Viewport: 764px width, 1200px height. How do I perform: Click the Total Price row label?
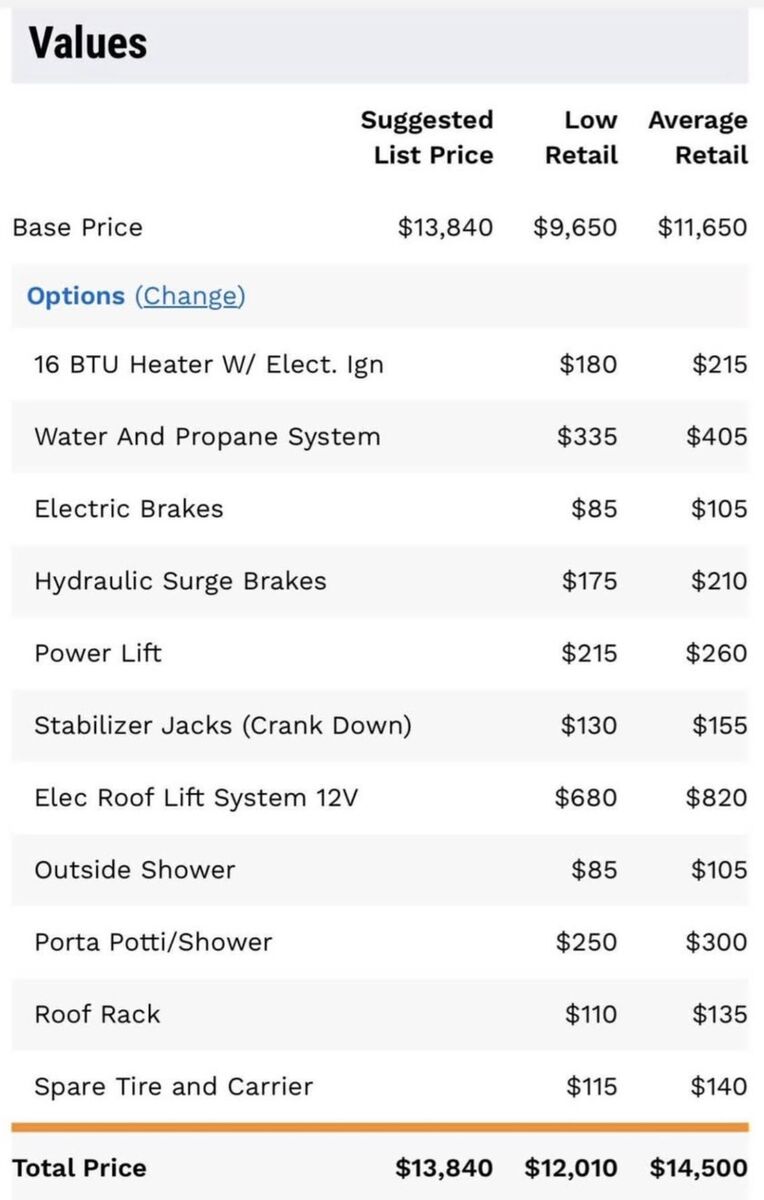(x=80, y=1168)
